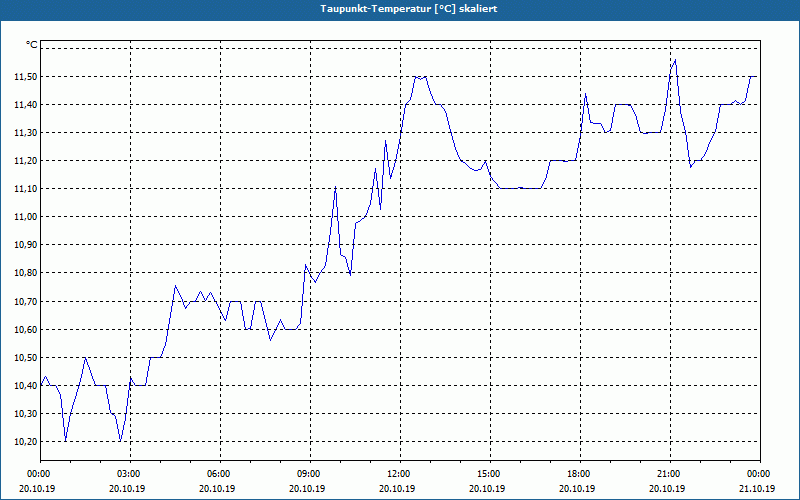Choose the 10,40 y-axis value

tap(26, 386)
